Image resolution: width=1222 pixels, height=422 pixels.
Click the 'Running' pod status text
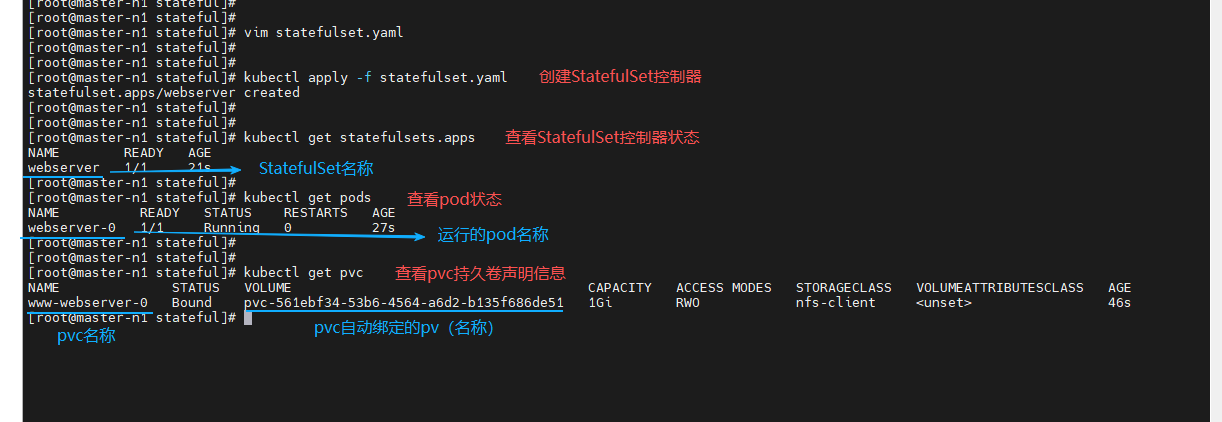pyautogui.click(x=232, y=227)
